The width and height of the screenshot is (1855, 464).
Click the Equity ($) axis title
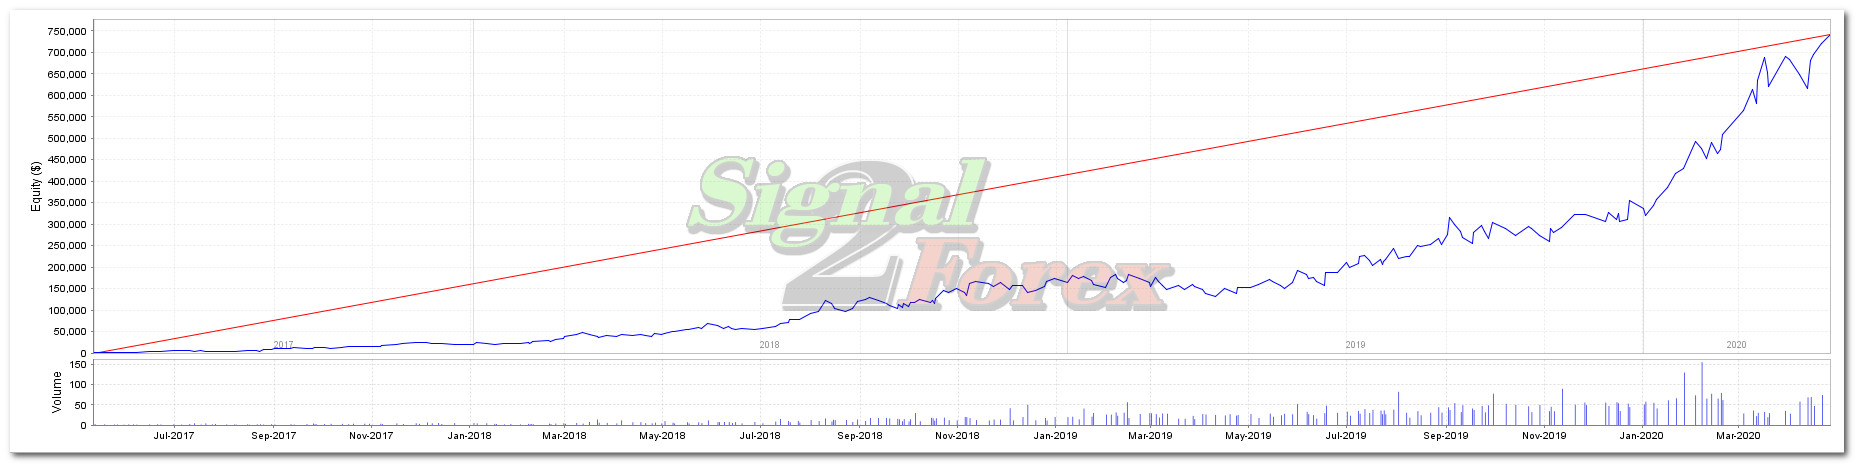point(37,186)
